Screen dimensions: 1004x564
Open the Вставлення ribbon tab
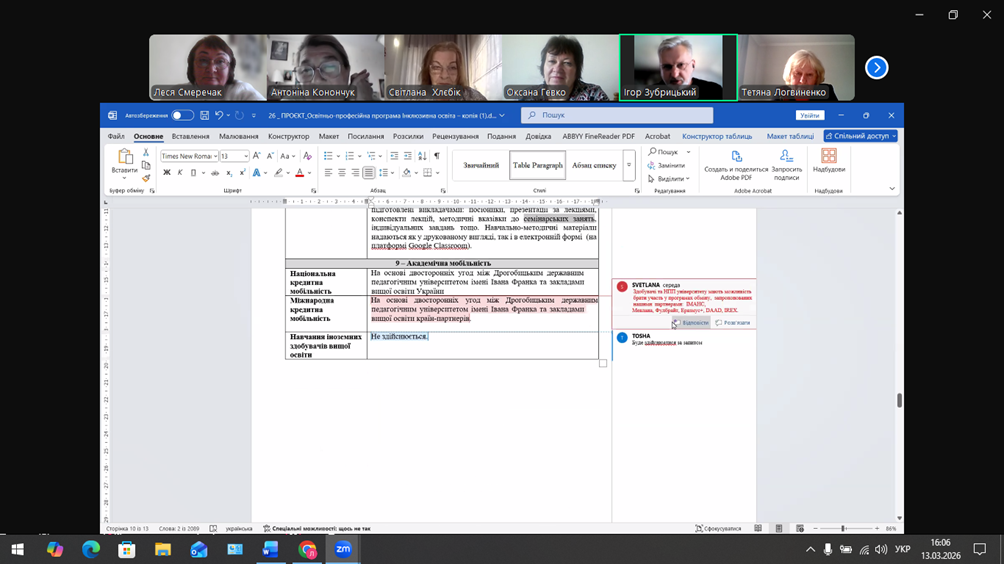point(190,136)
